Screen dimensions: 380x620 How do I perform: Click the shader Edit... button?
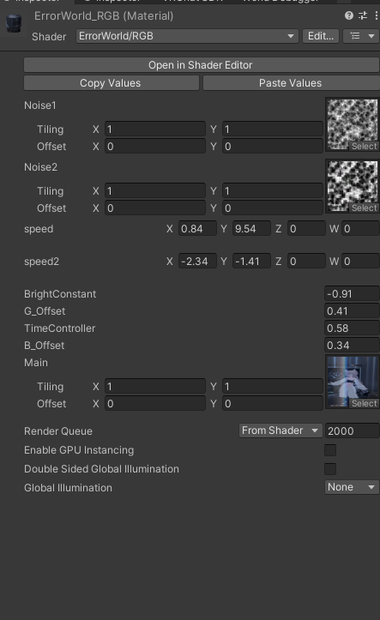(321, 36)
